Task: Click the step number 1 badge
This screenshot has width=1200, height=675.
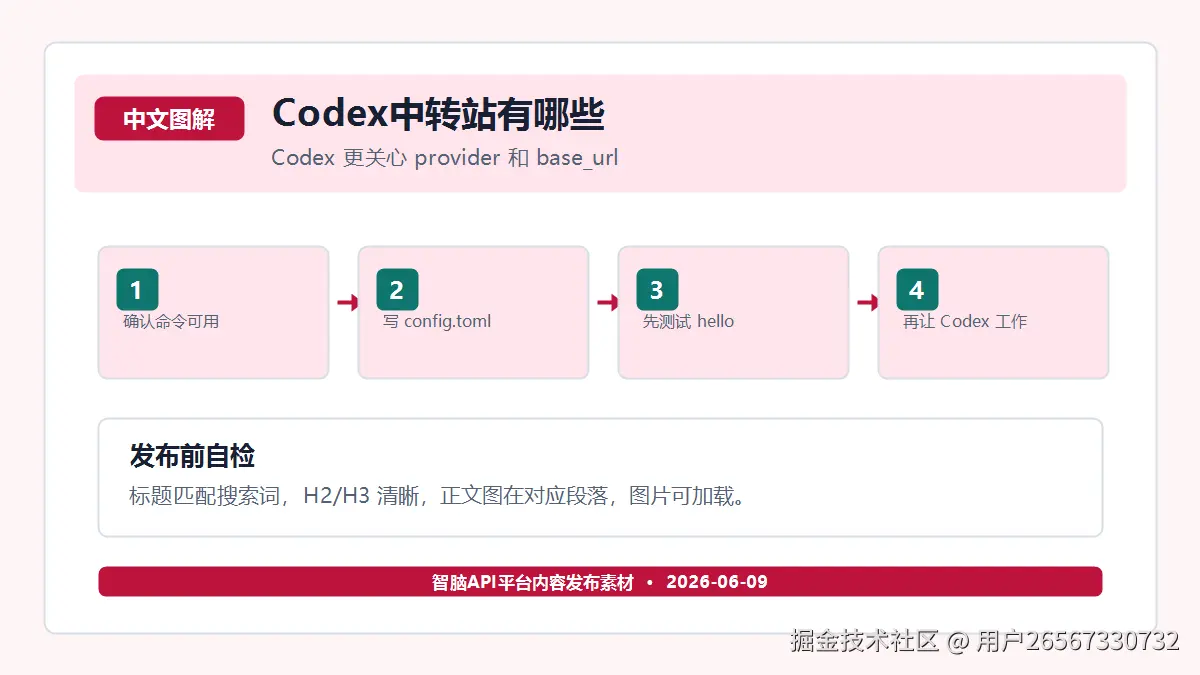Action: click(x=137, y=290)
